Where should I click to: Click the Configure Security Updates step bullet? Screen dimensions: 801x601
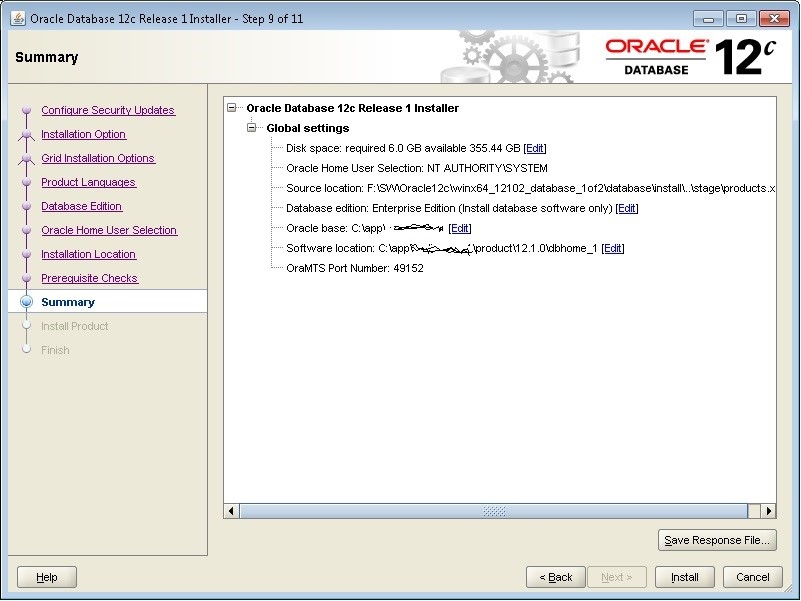[27, 110]
